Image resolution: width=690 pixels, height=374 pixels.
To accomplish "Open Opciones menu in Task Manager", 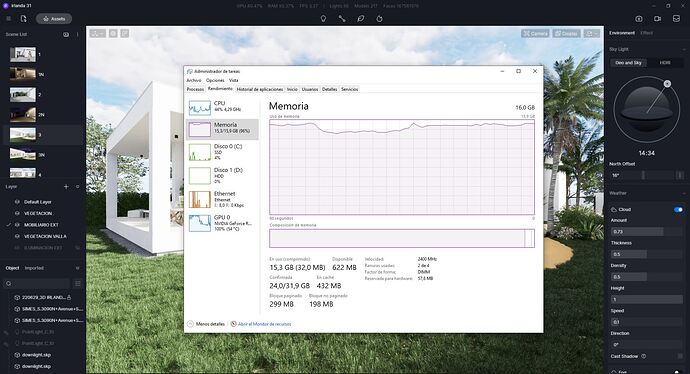I will [215, 80].
